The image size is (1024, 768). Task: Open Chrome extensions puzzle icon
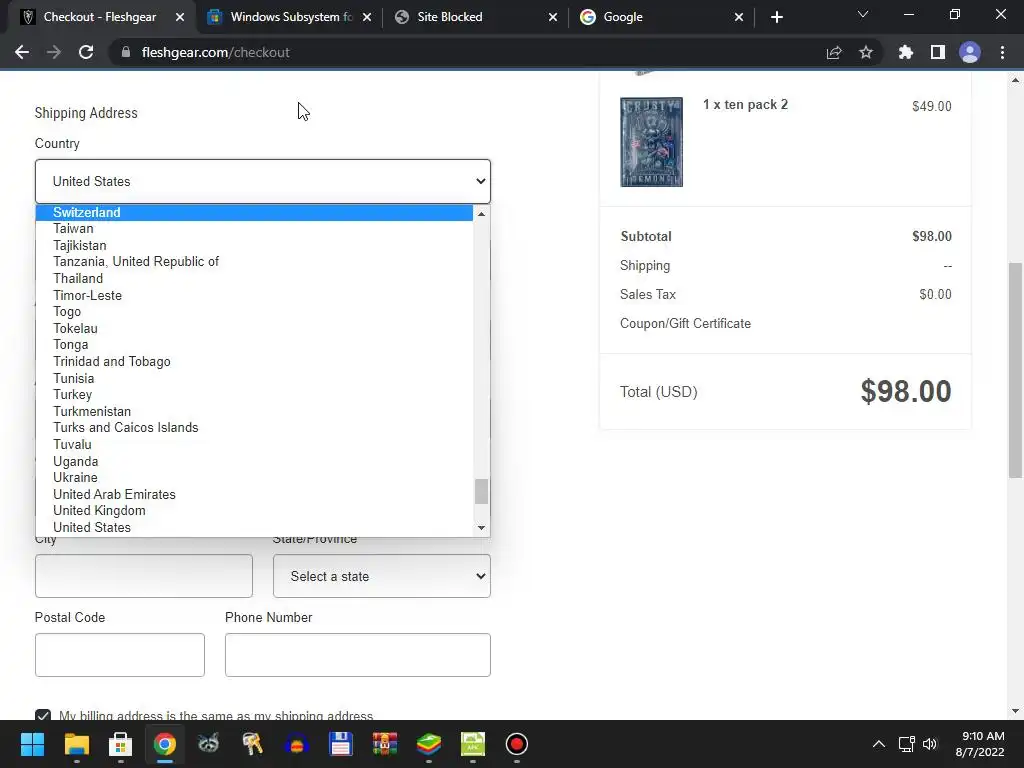906,52
